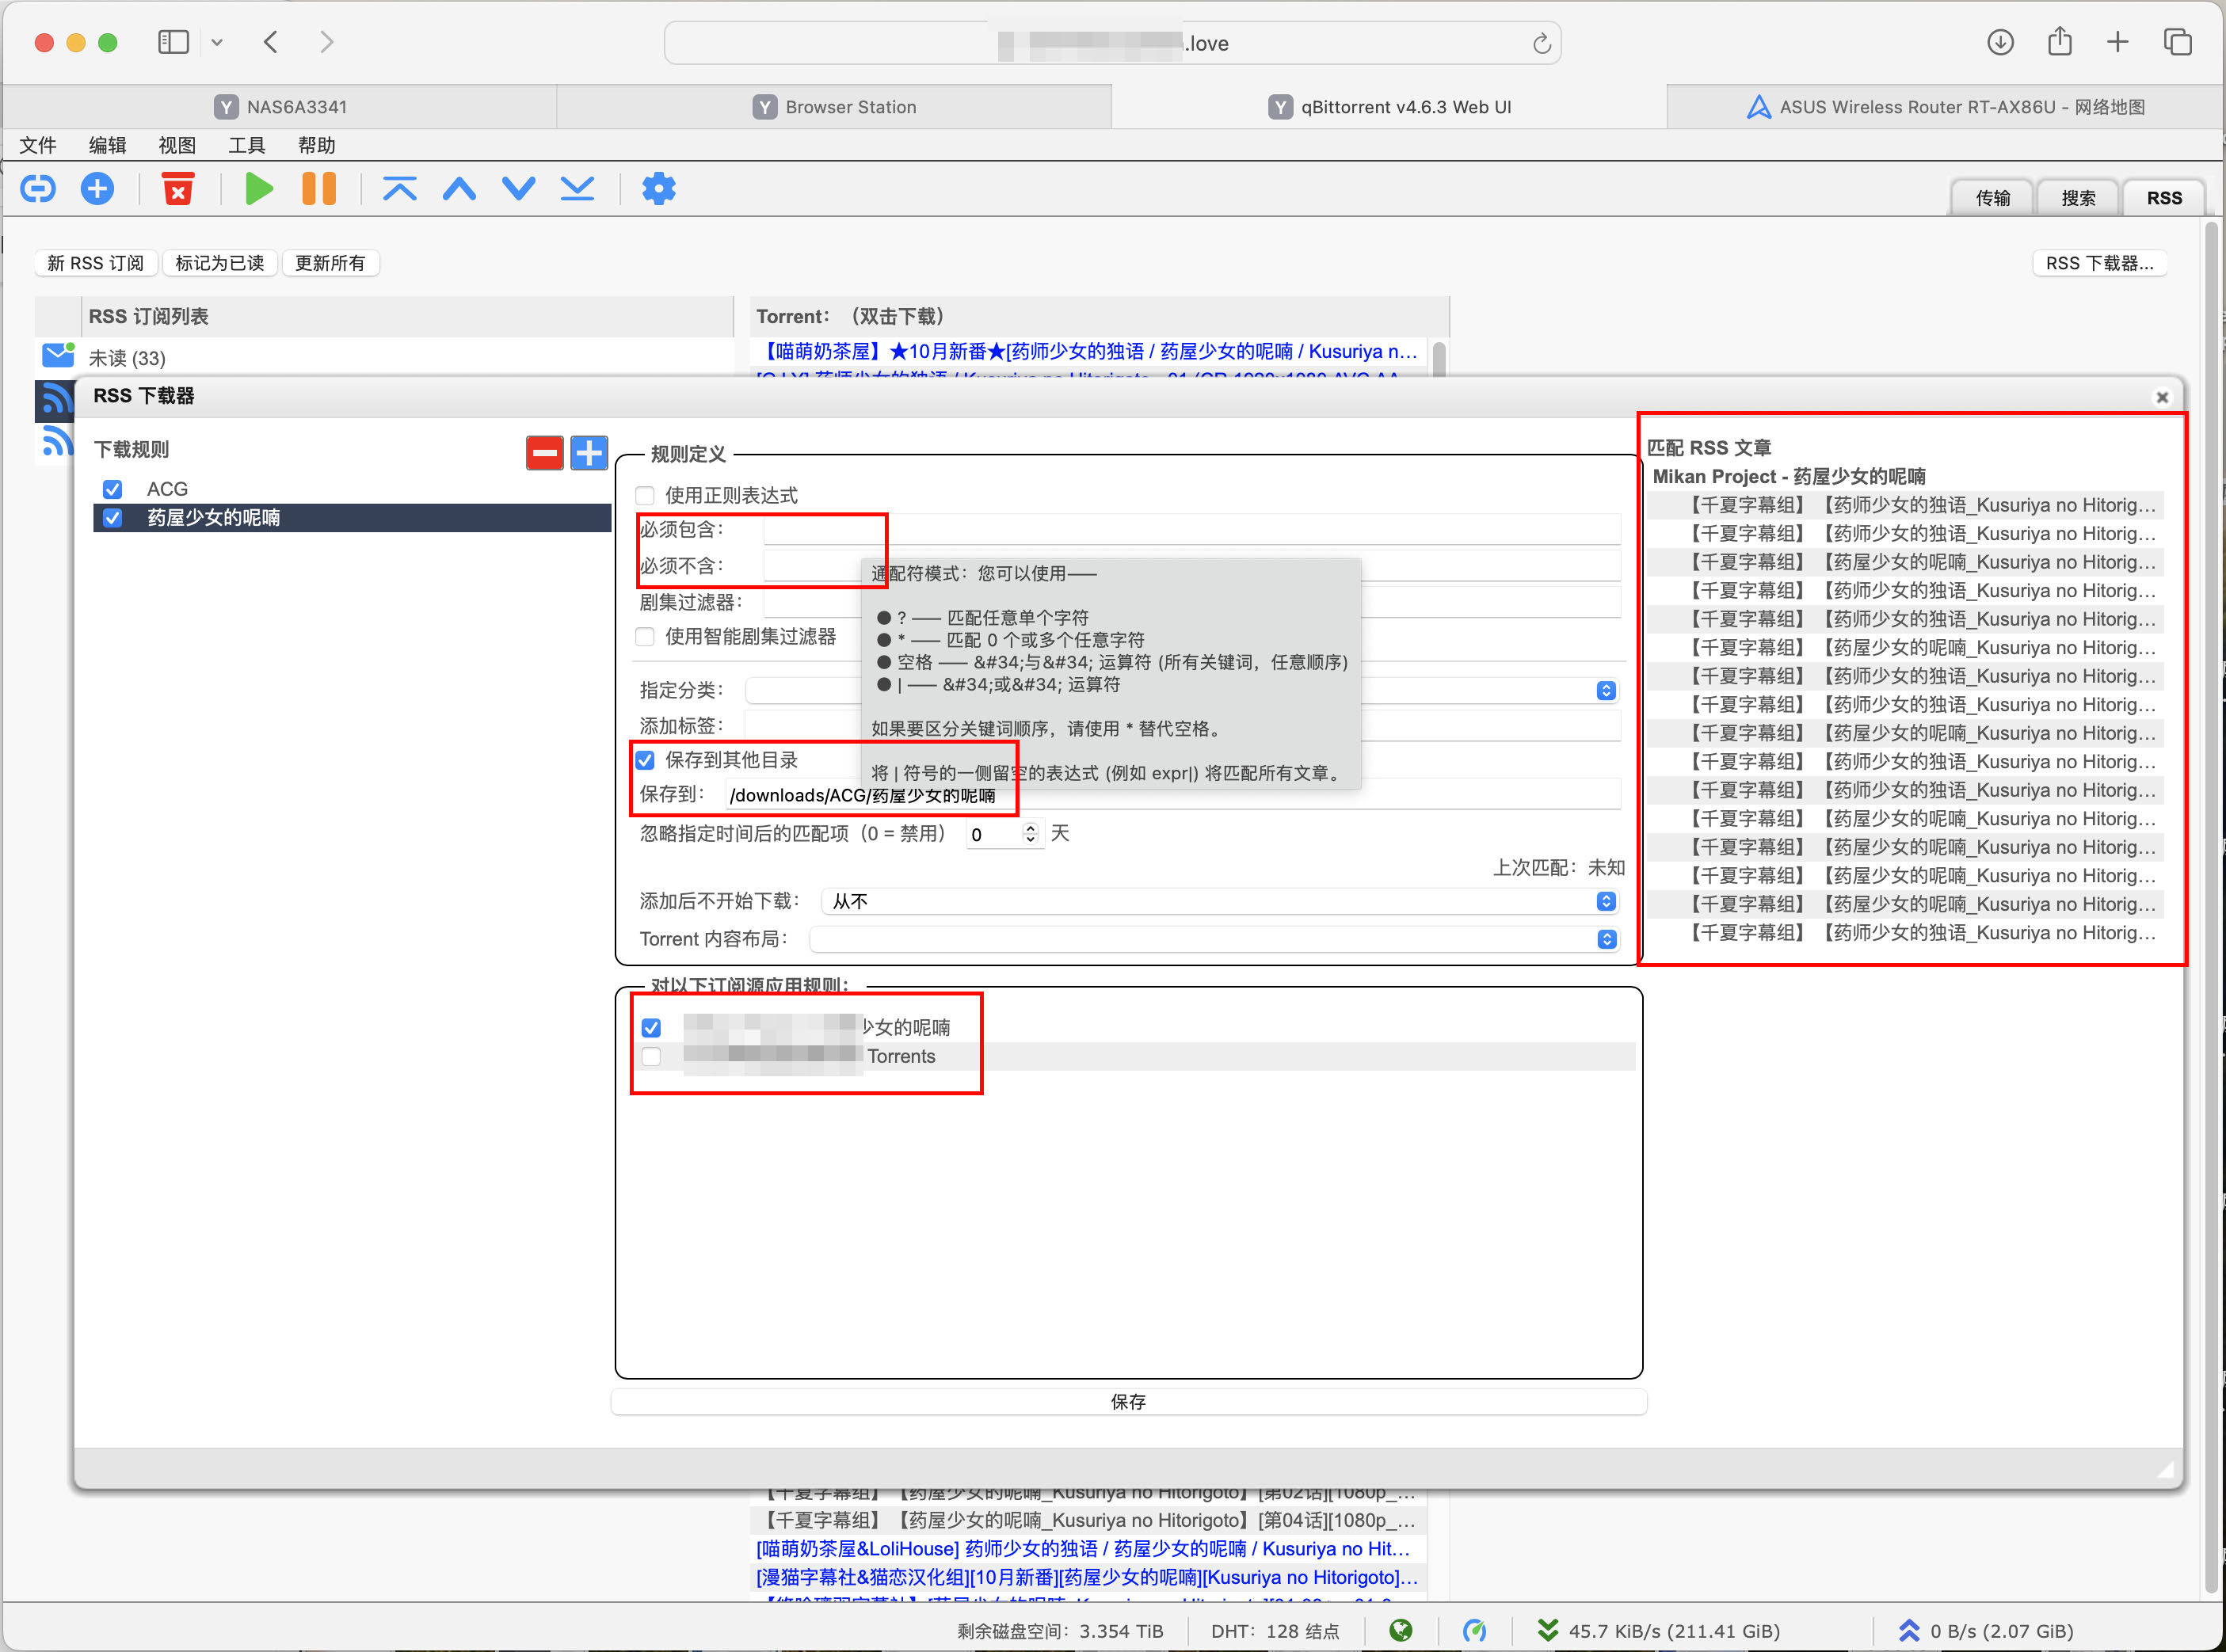Uncheck 保存到其他目录 checkbox

pos(645,760)
